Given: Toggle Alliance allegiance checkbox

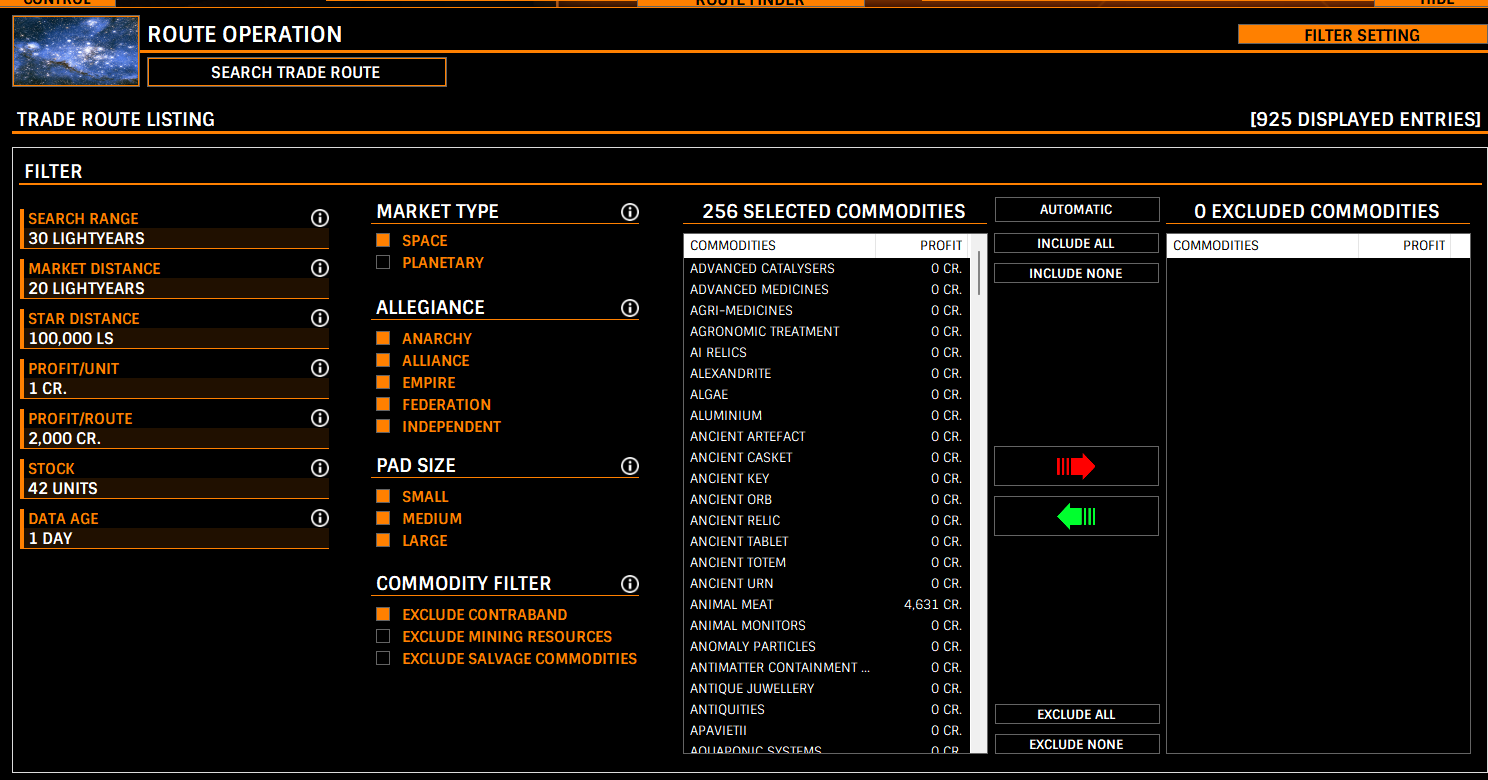Looking at the screenshot, I should pos(383,360).
